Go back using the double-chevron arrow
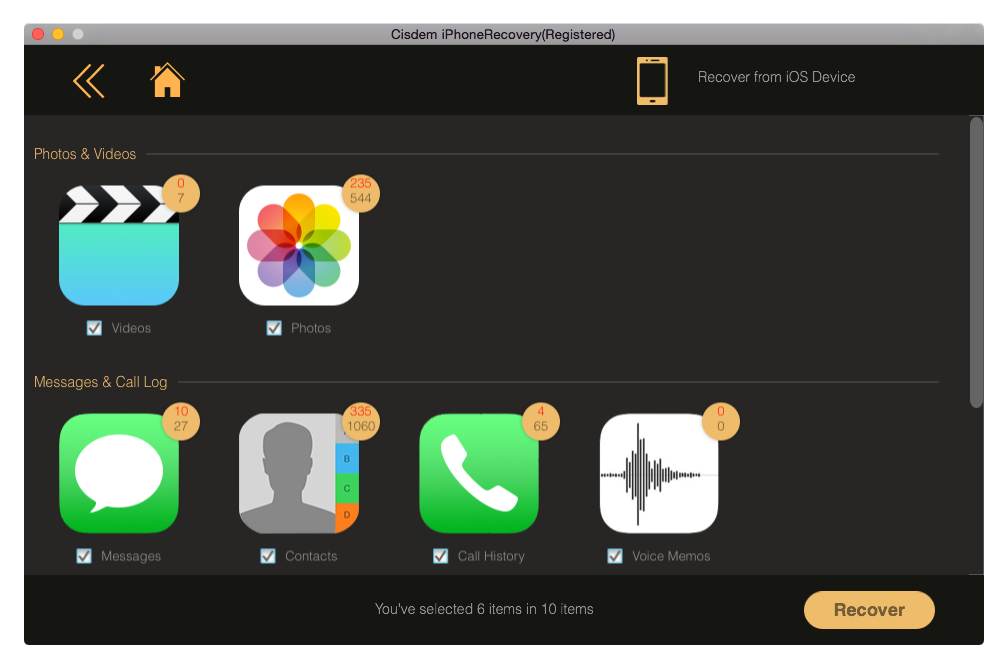Viewport: 1008px width, 668px height. [x=89, y=81]
